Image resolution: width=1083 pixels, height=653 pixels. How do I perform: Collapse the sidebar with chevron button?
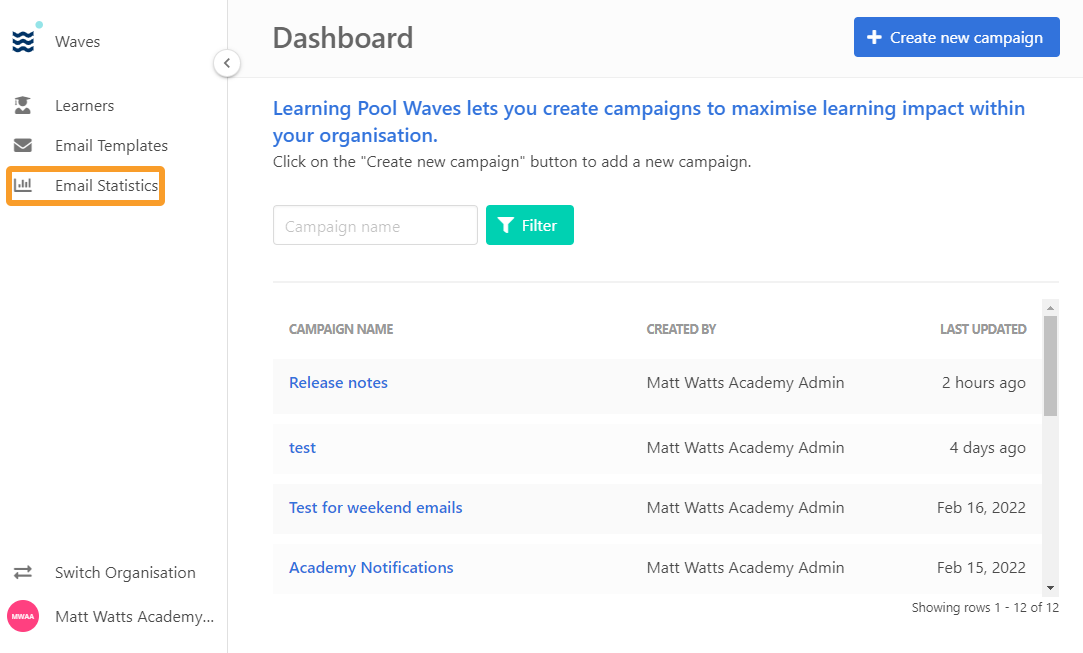[227, 63]
